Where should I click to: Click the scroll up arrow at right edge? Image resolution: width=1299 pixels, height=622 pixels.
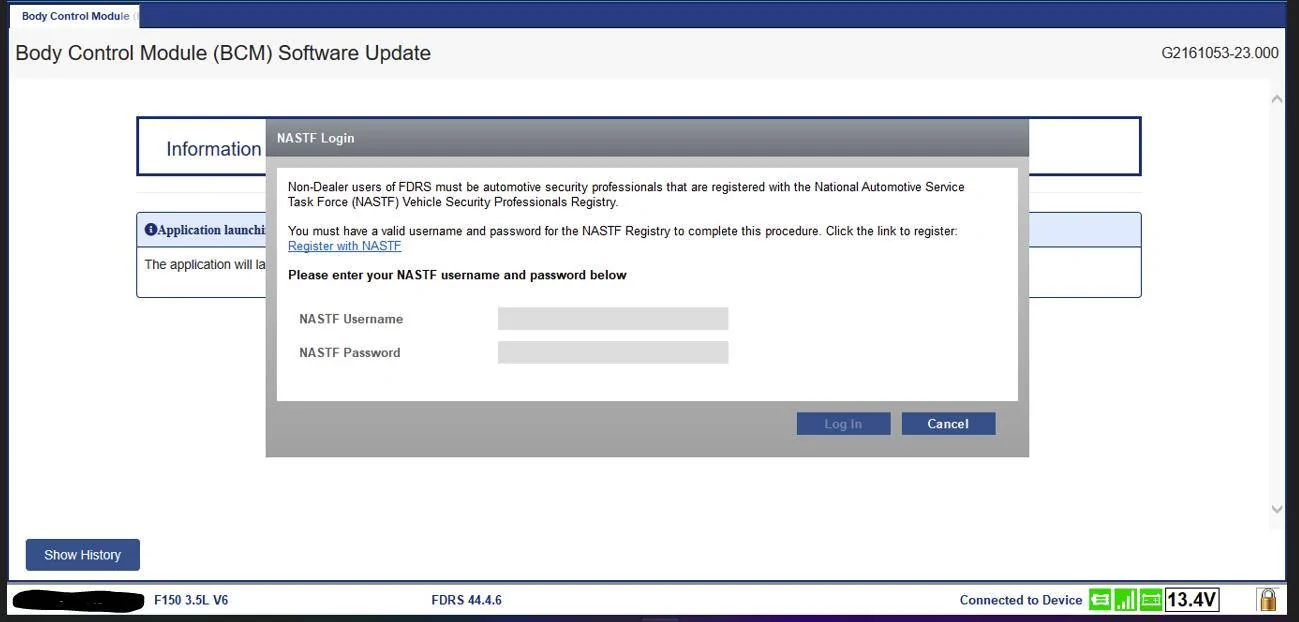click(x=1276, y=99)
